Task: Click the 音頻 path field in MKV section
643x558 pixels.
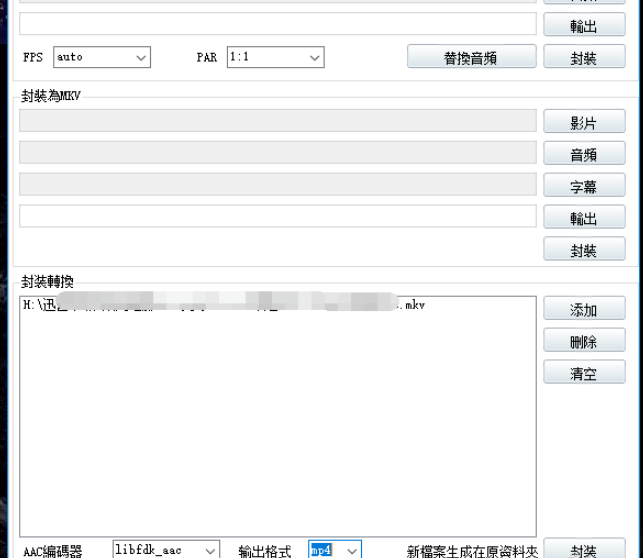Action: [x=278, y=153]
